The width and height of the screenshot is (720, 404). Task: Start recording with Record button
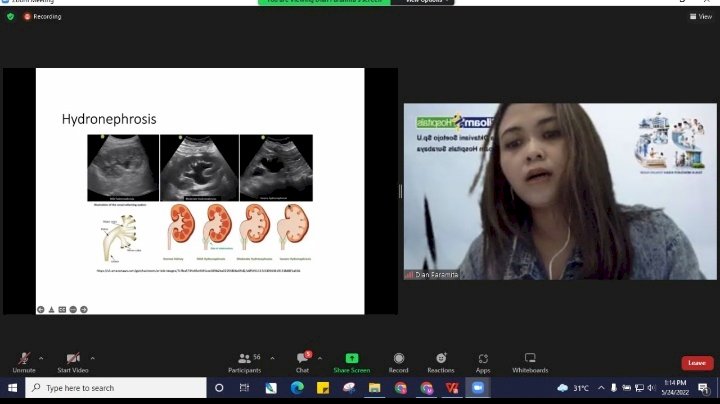[x=399, y=362]
